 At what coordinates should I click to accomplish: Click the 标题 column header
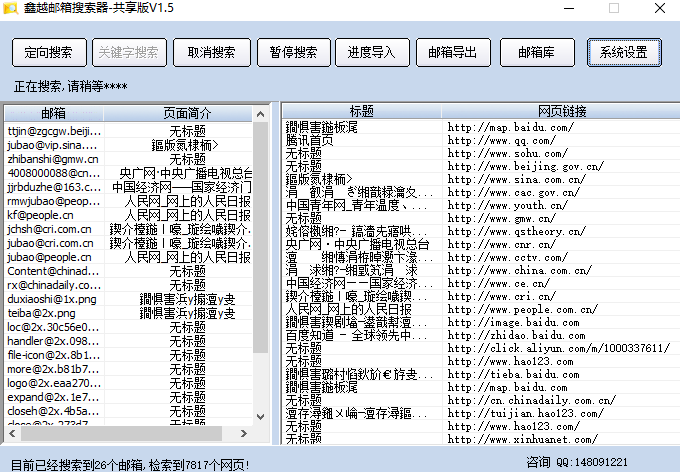click(x=362, y=111)
